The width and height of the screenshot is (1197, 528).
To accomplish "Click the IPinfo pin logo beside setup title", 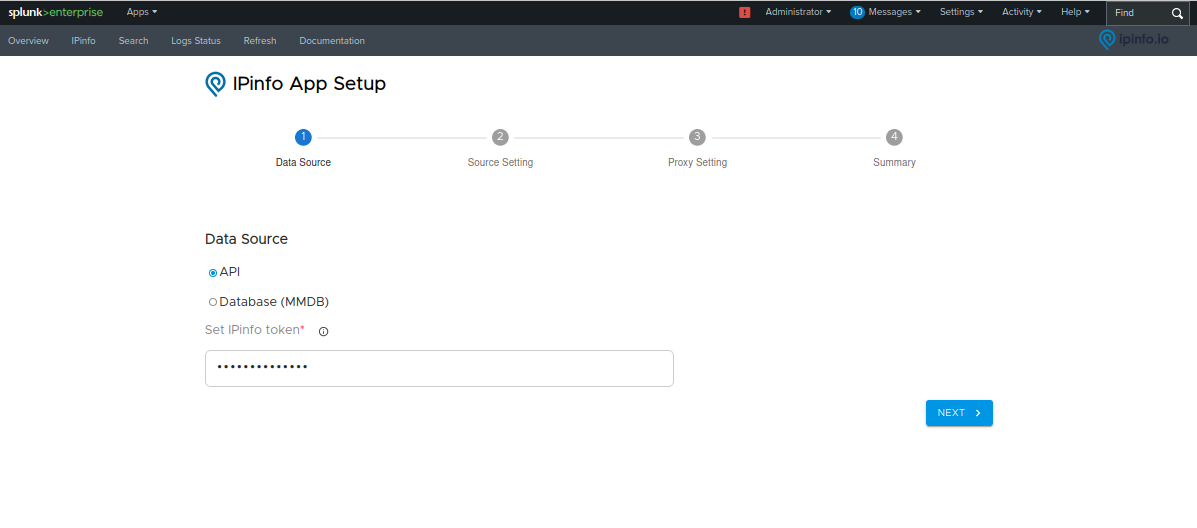I will coord(215,84).
